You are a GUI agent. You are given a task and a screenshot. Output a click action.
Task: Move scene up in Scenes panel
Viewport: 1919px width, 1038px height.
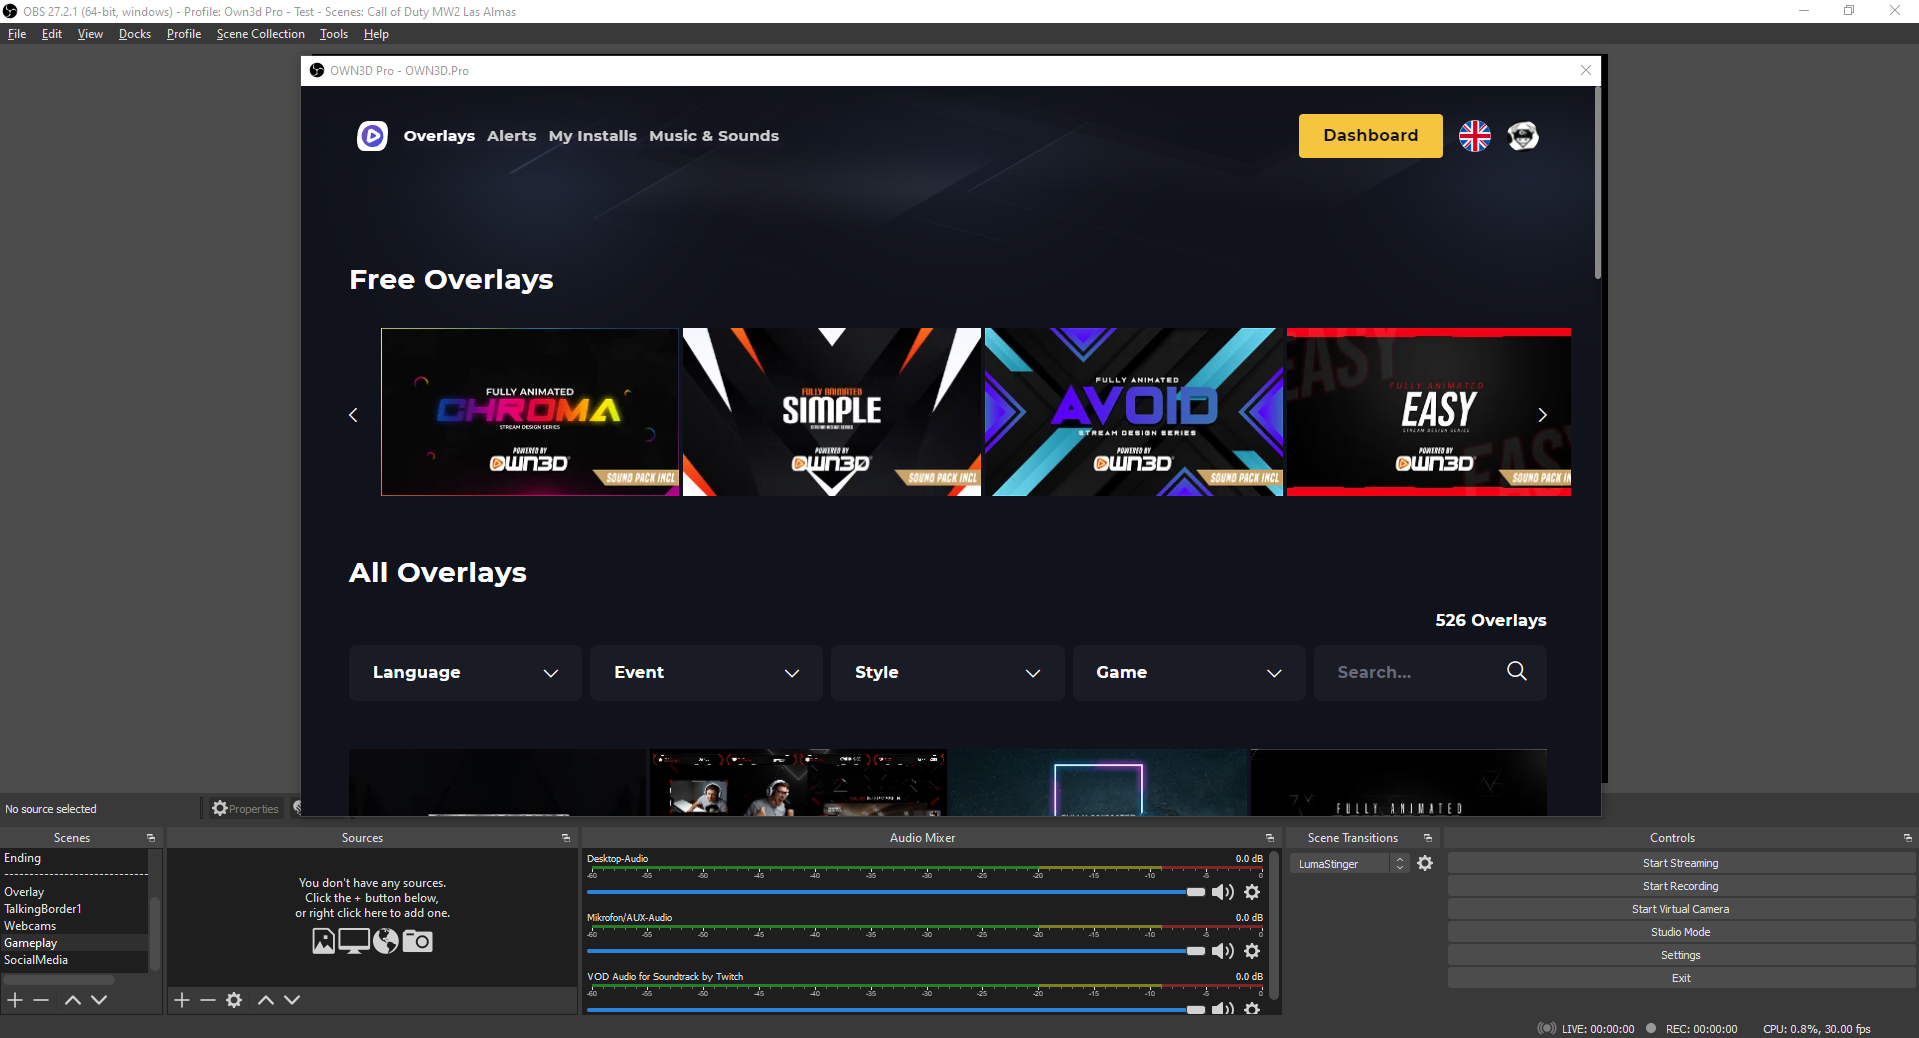tap(72, 1000)
